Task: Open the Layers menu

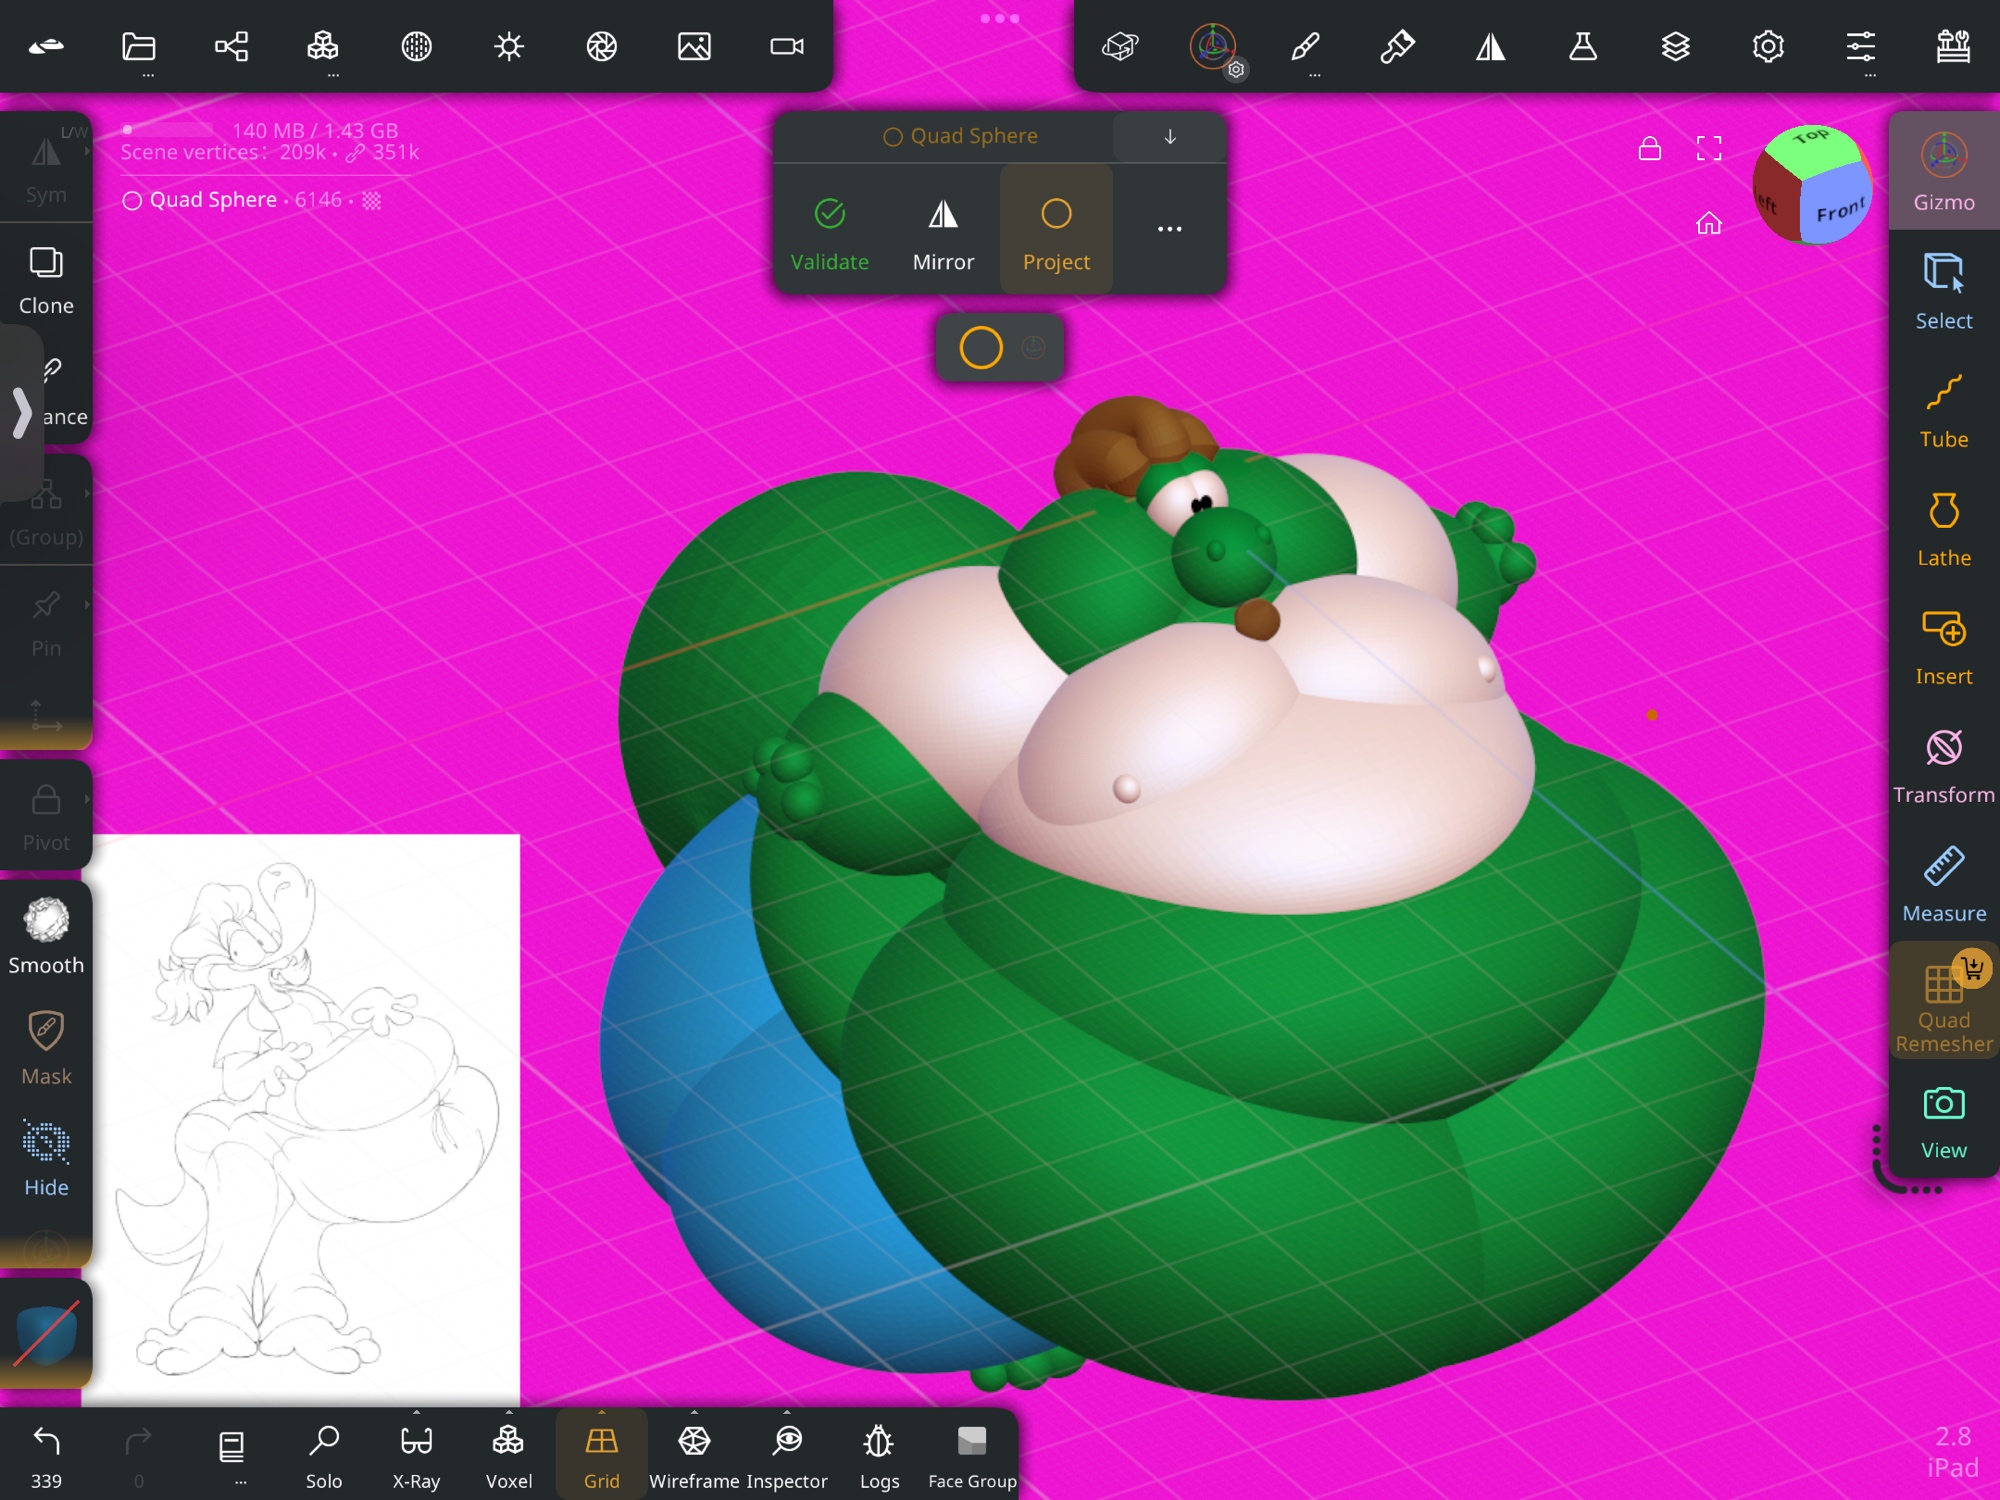Action: [x=1675, y=46]
